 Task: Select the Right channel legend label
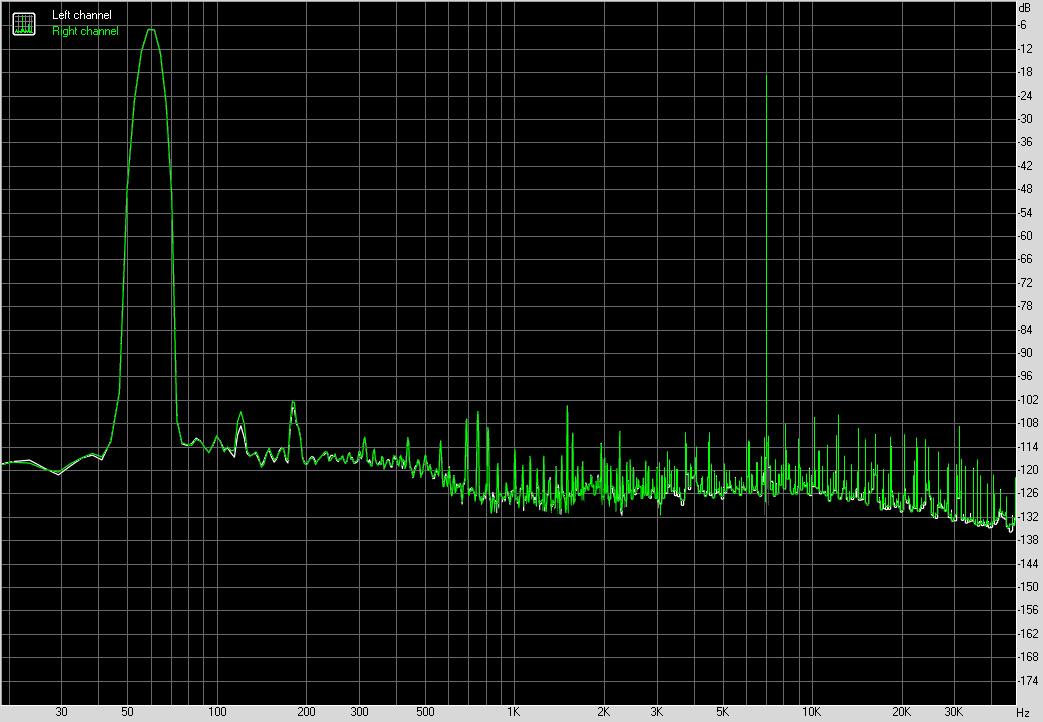(85, 31)
